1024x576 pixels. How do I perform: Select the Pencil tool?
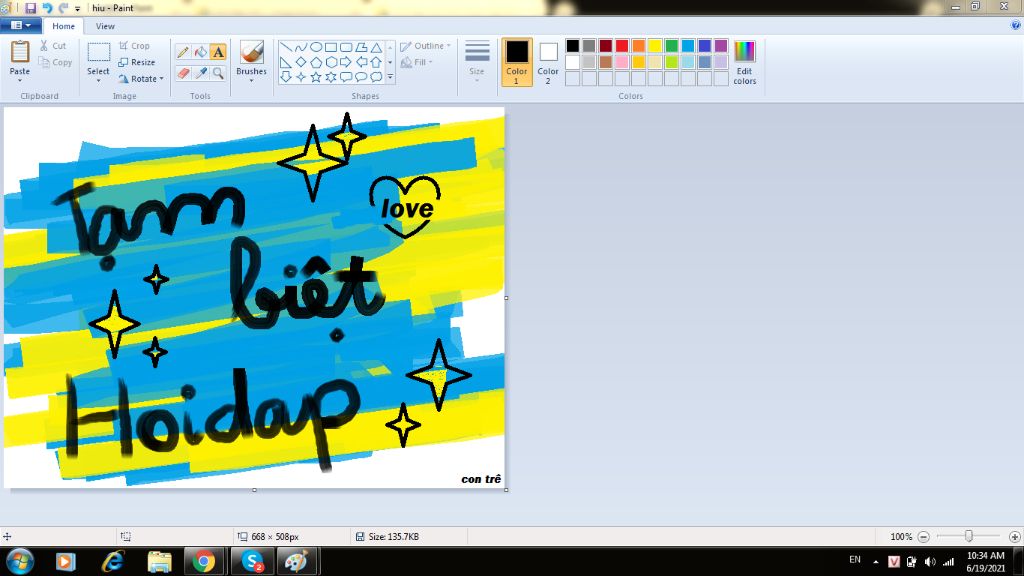click(183, 52)
